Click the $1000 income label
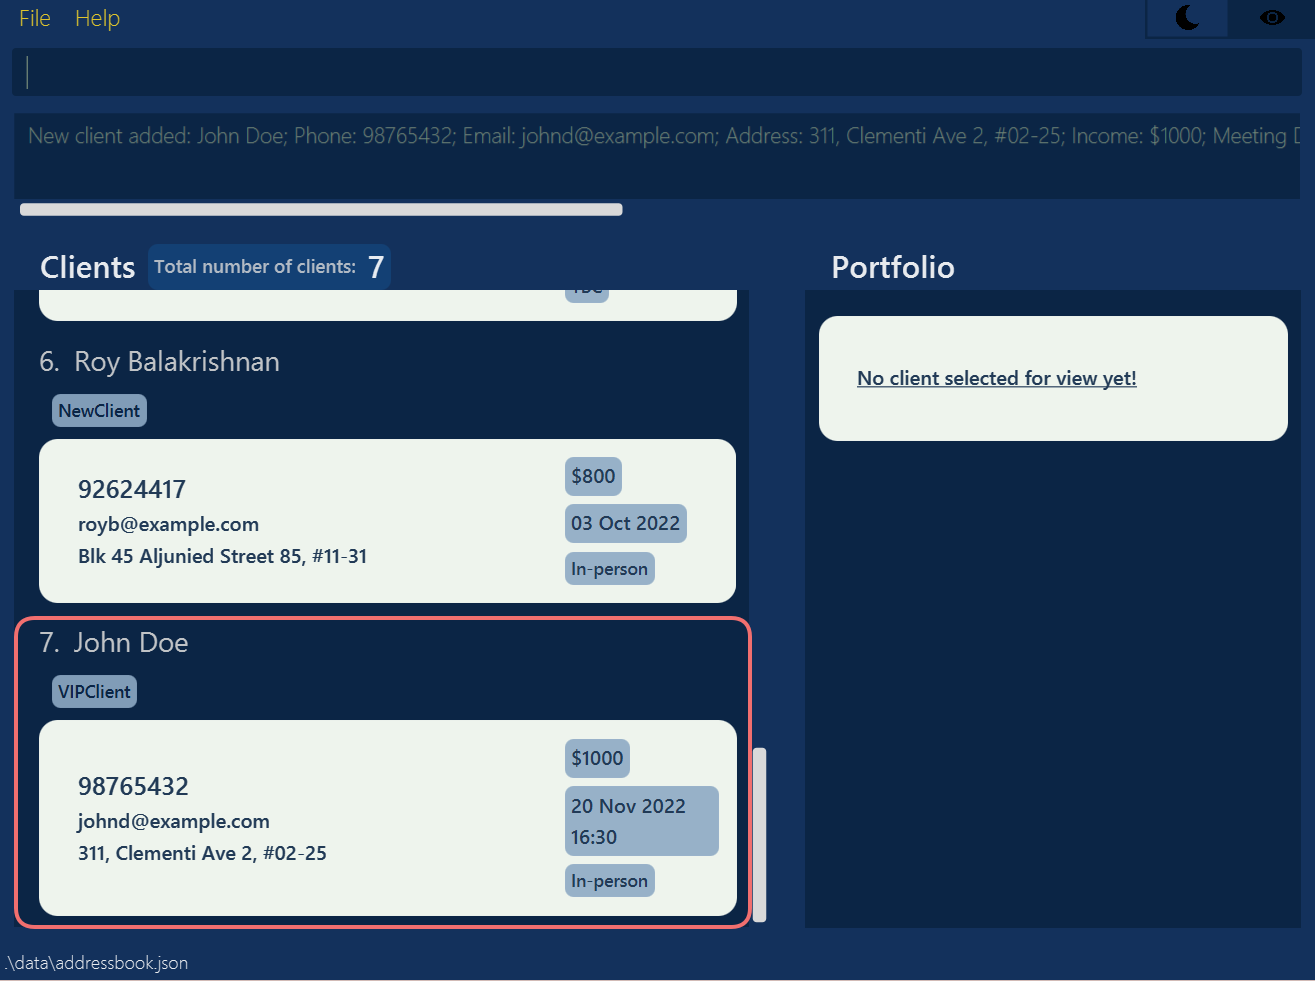1315x981 pixels. click(597, 758)
